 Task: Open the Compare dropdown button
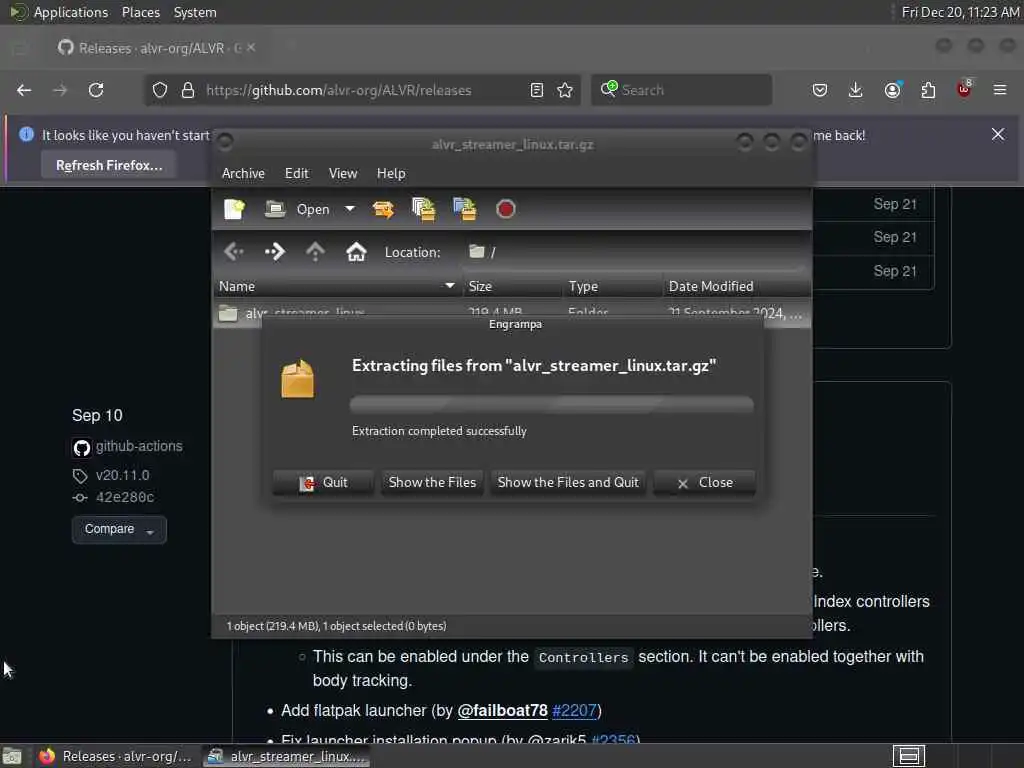tap(119, 529)
